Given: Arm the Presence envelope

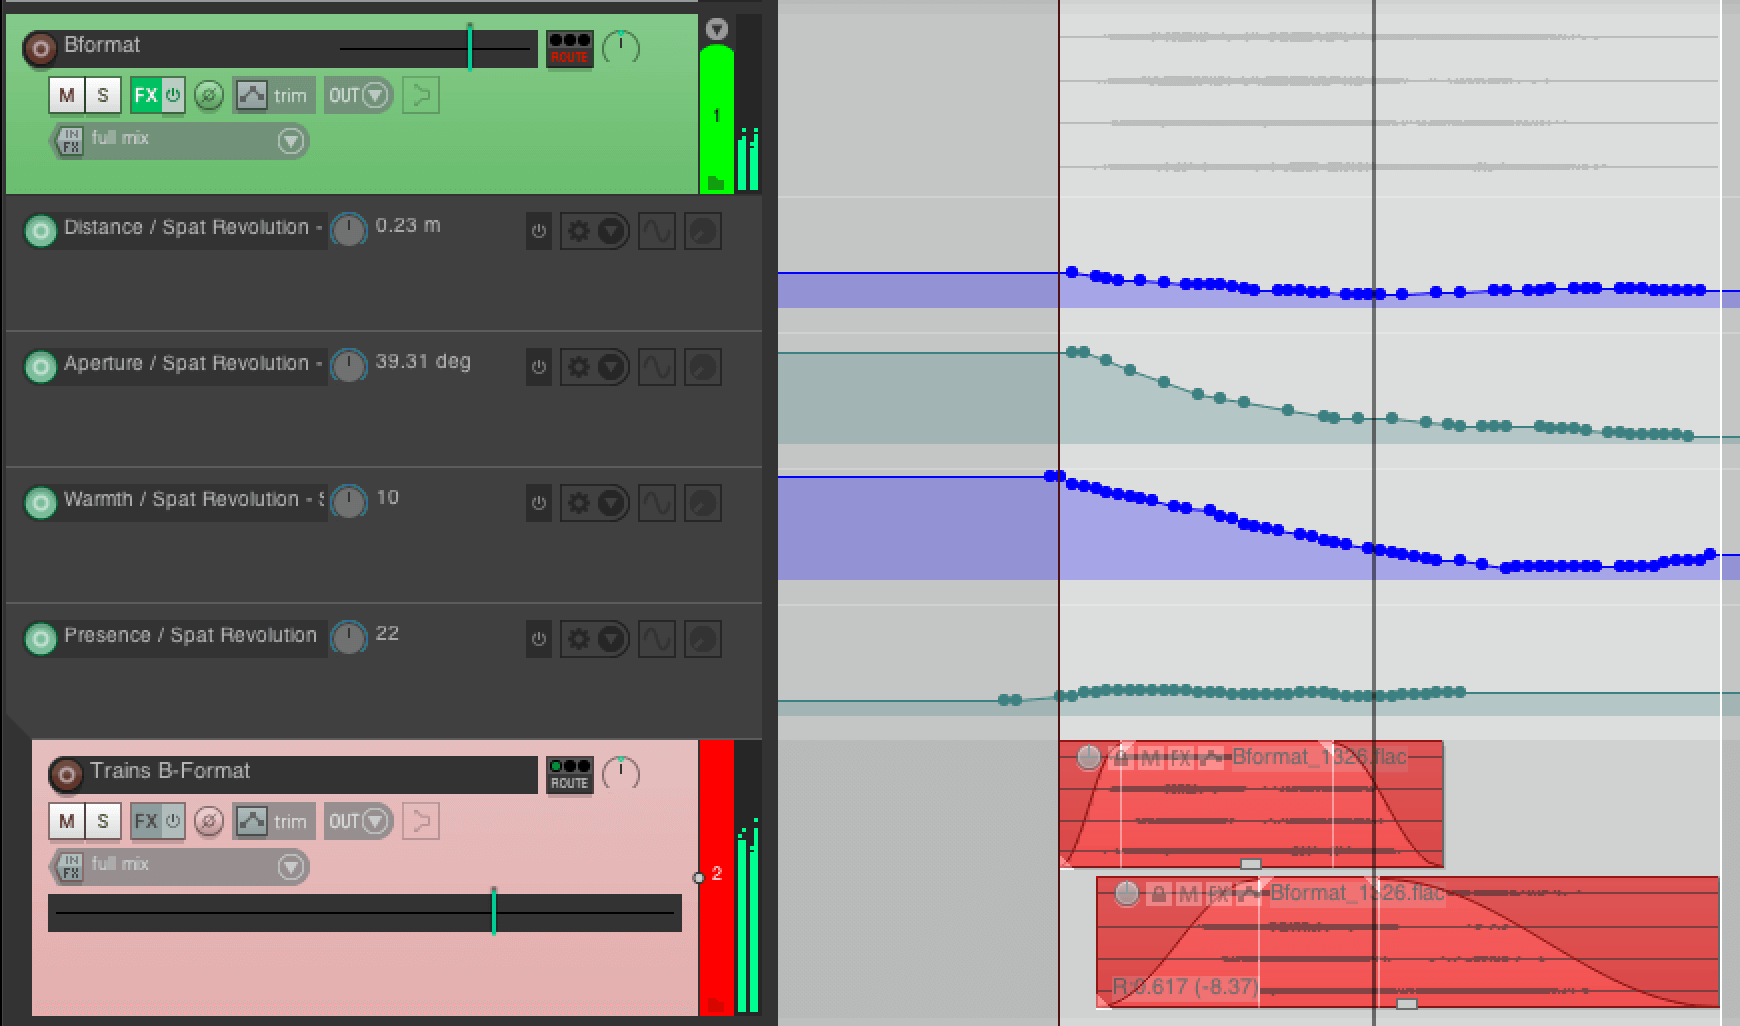Looking at the screenshot, I should (x=40, y=638).
